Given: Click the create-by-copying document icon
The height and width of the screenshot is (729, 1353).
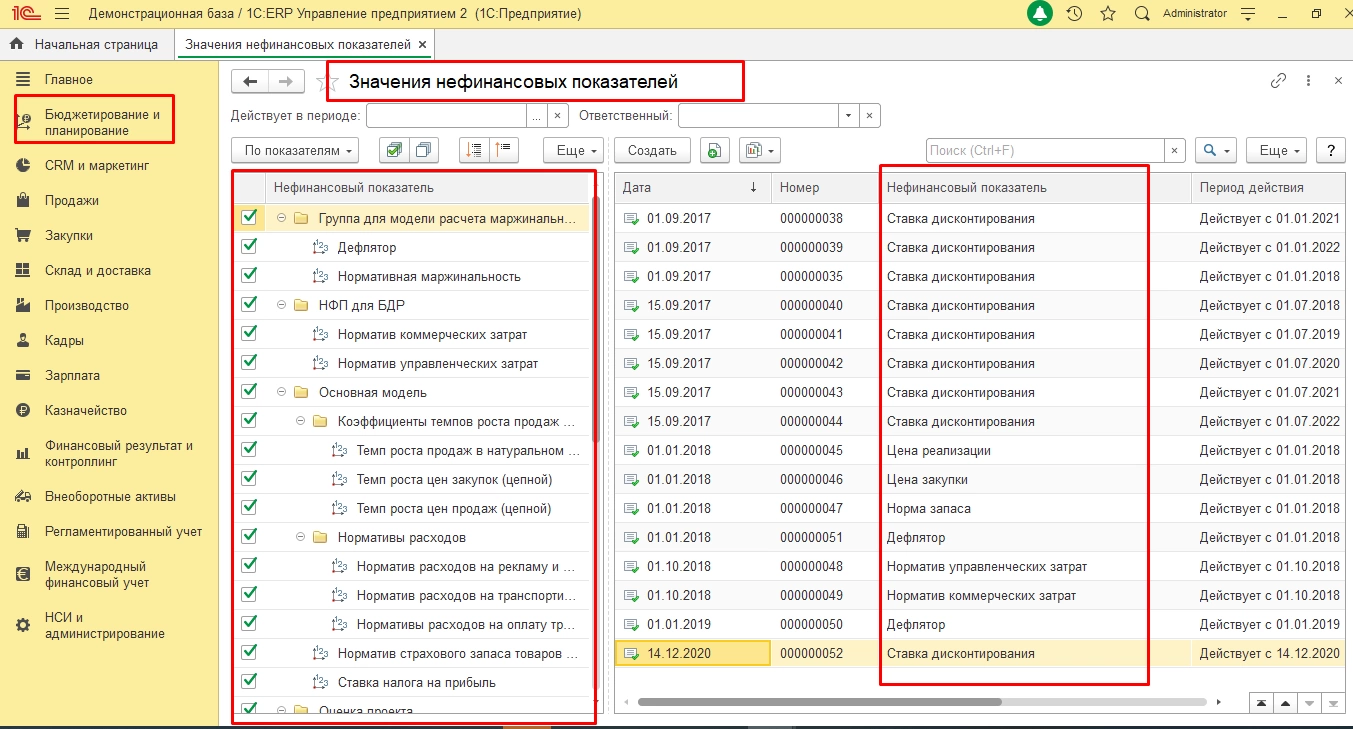Looking at the screenshot, I should tap(714, 150).
